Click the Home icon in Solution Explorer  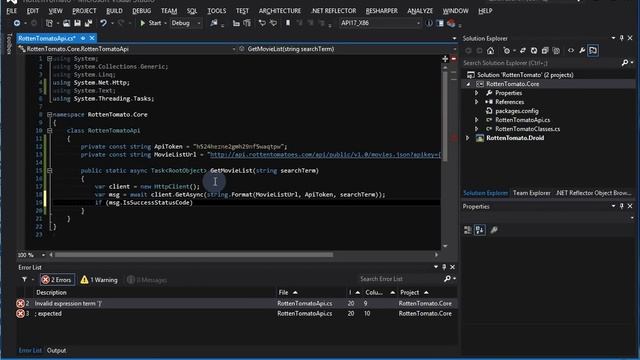tap(491, 51)
